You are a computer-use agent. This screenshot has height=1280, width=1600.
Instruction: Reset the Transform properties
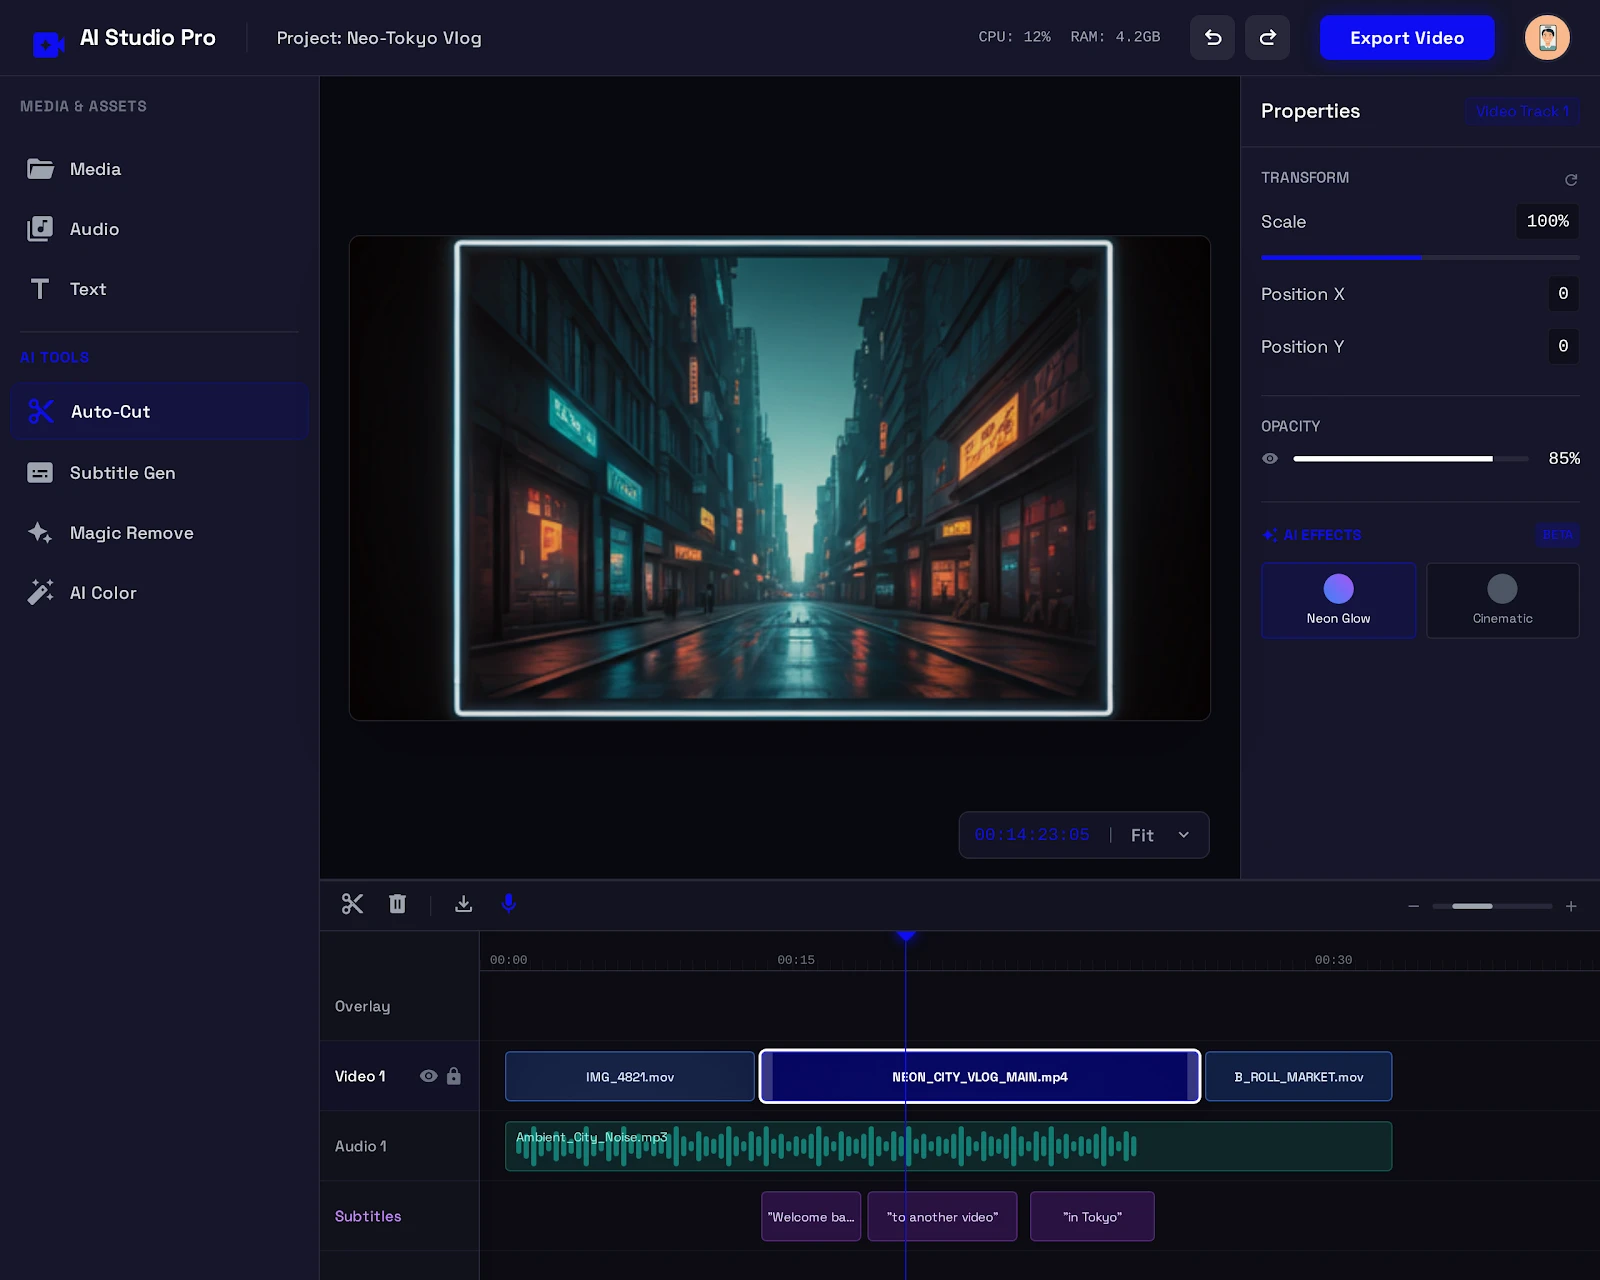[x=1571, y=180]
